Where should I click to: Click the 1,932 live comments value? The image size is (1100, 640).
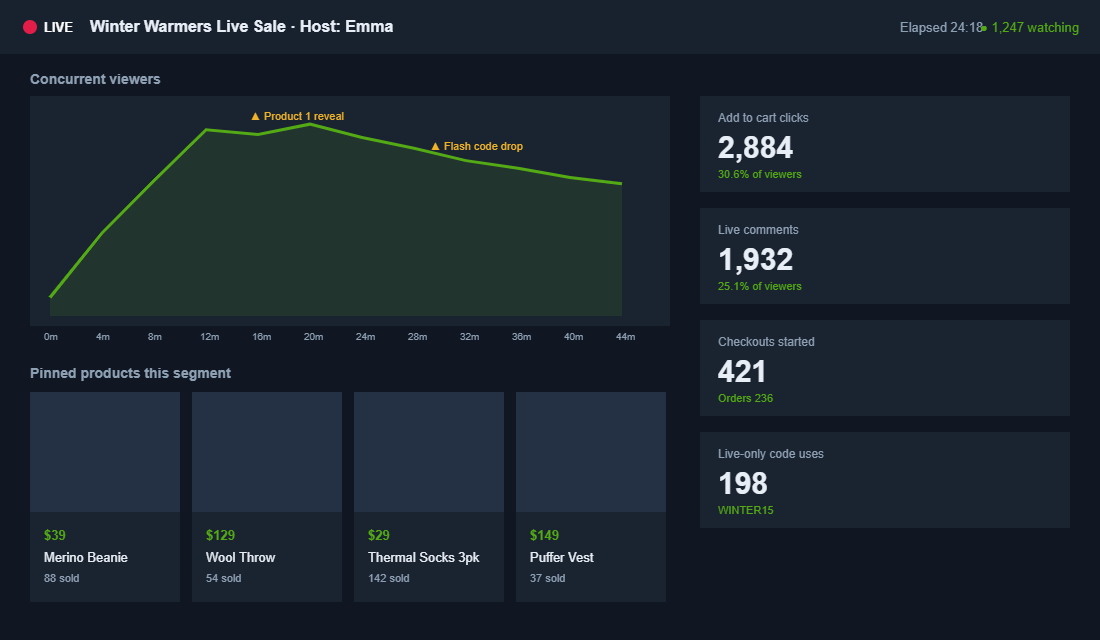pos(756,260)
